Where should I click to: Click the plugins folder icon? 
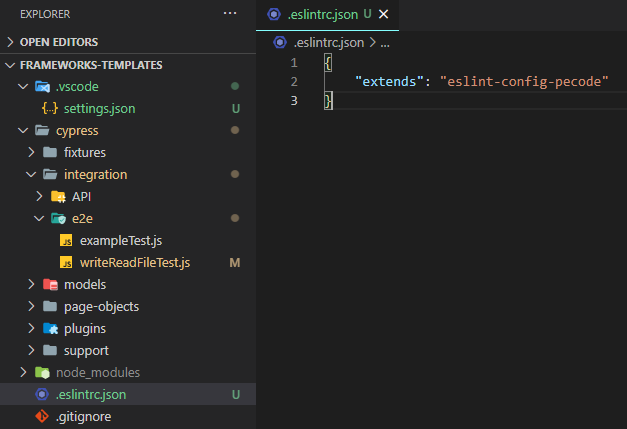point(50,328)
